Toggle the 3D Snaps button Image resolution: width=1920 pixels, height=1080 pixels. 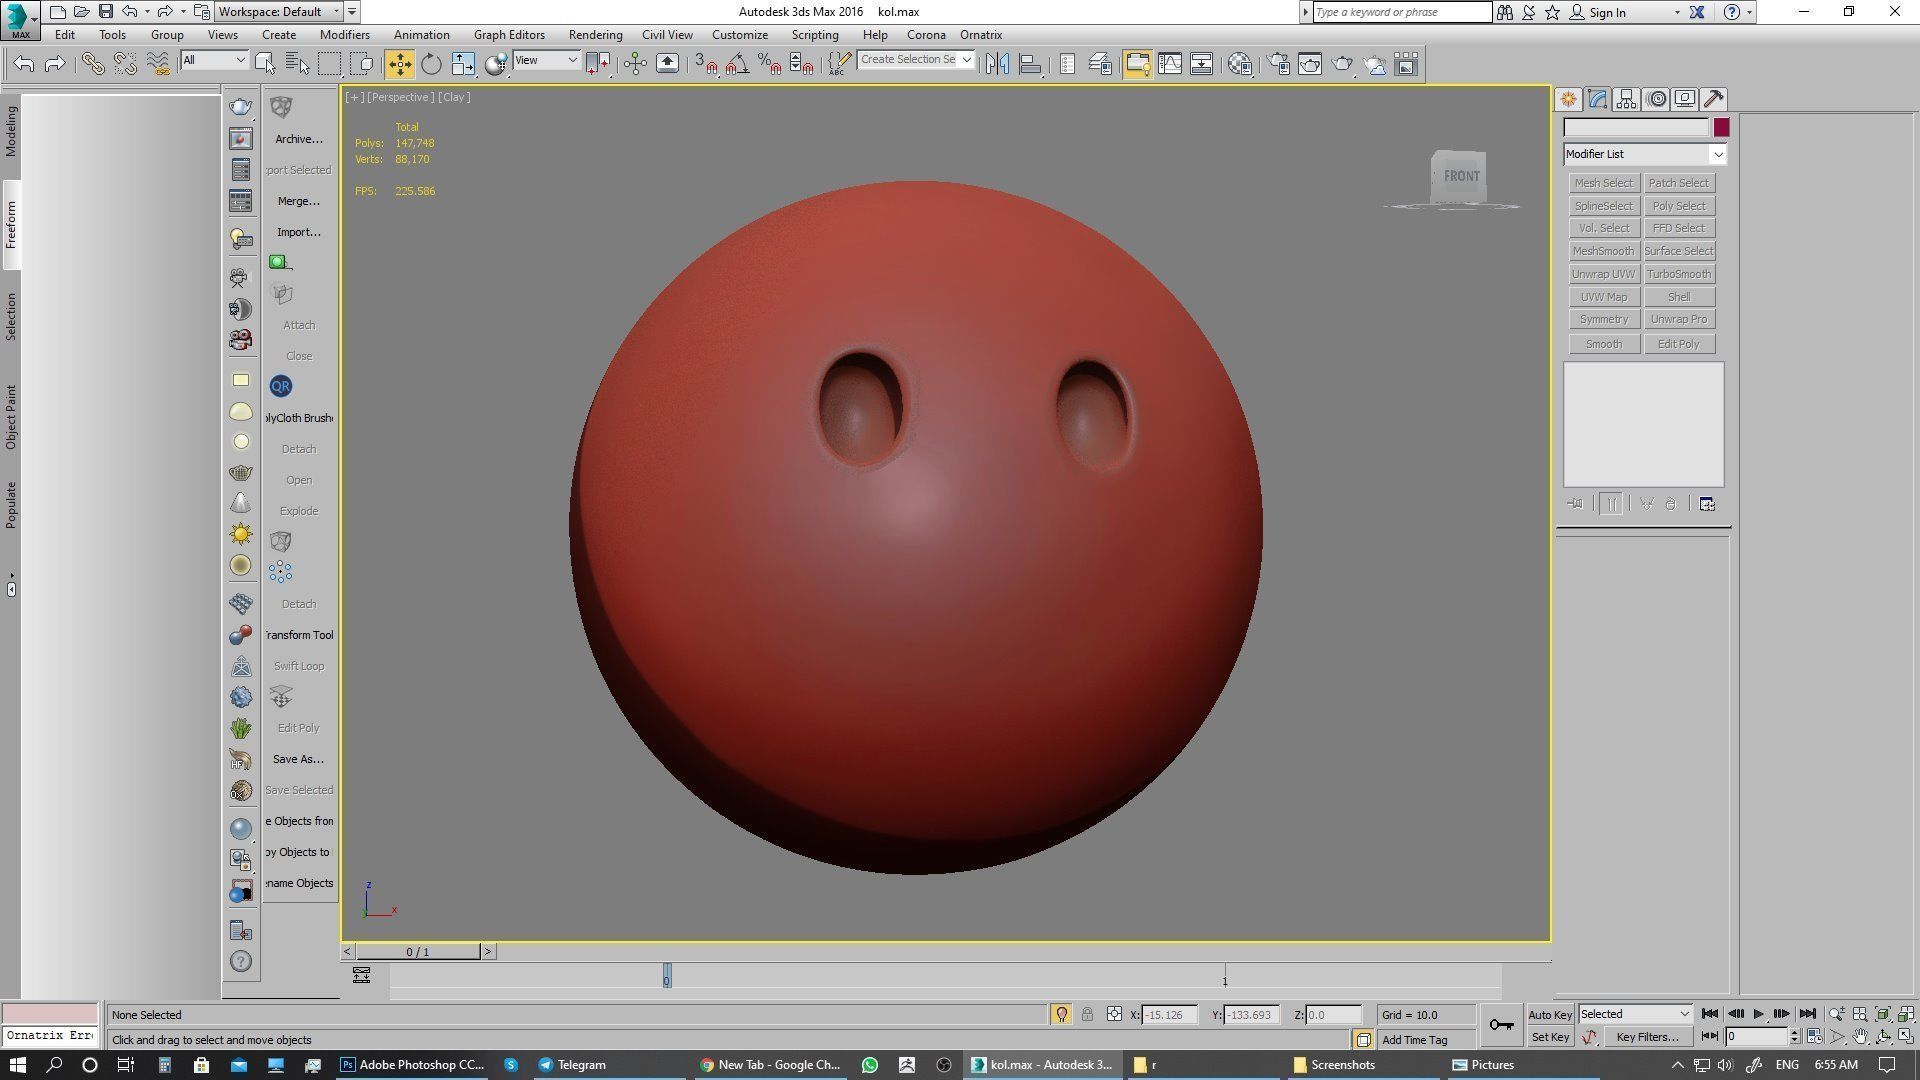705,64
